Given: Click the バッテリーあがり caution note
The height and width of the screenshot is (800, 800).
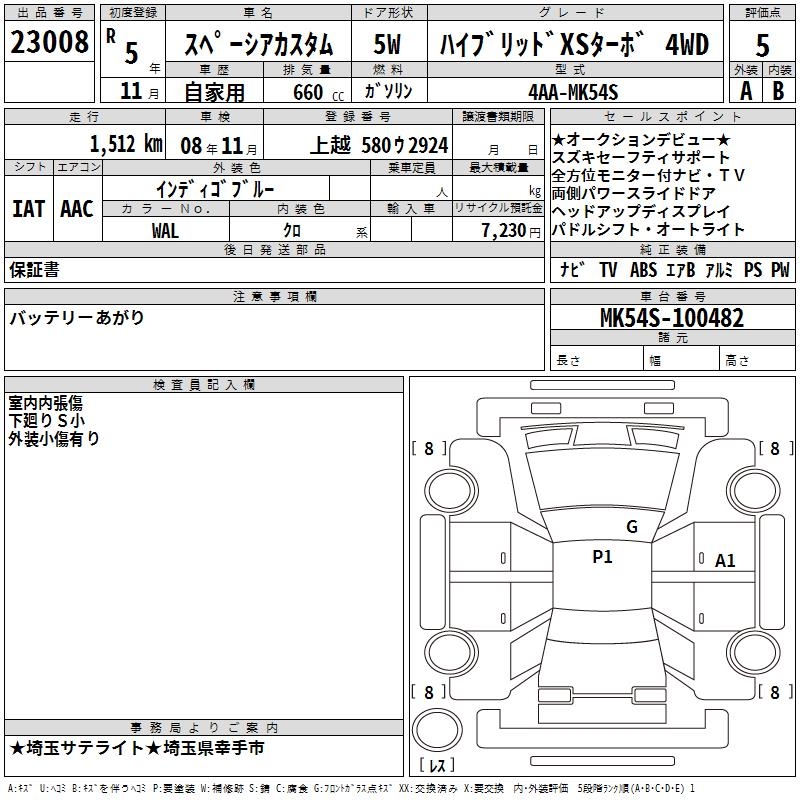Looking at the screenshot, I should coord(77,318).
